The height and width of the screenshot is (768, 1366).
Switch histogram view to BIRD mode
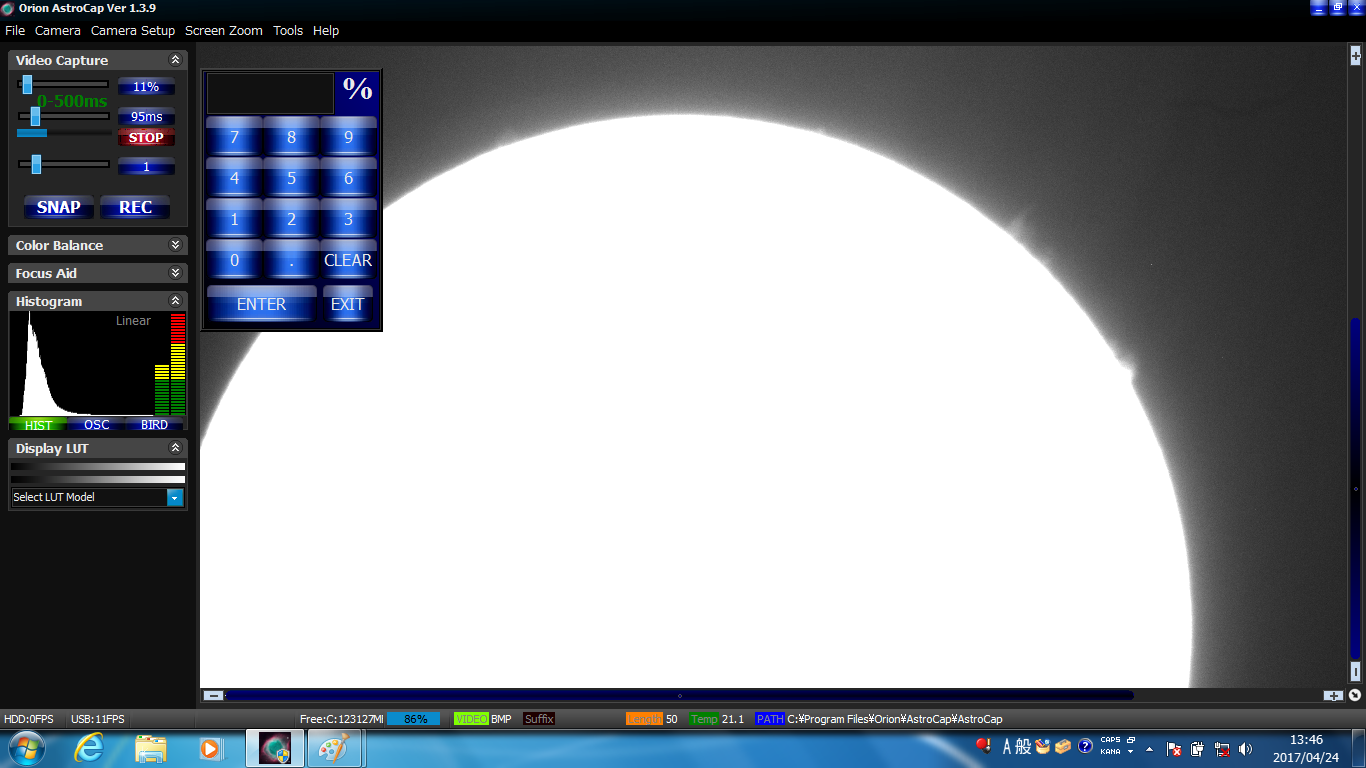(154, 425)
